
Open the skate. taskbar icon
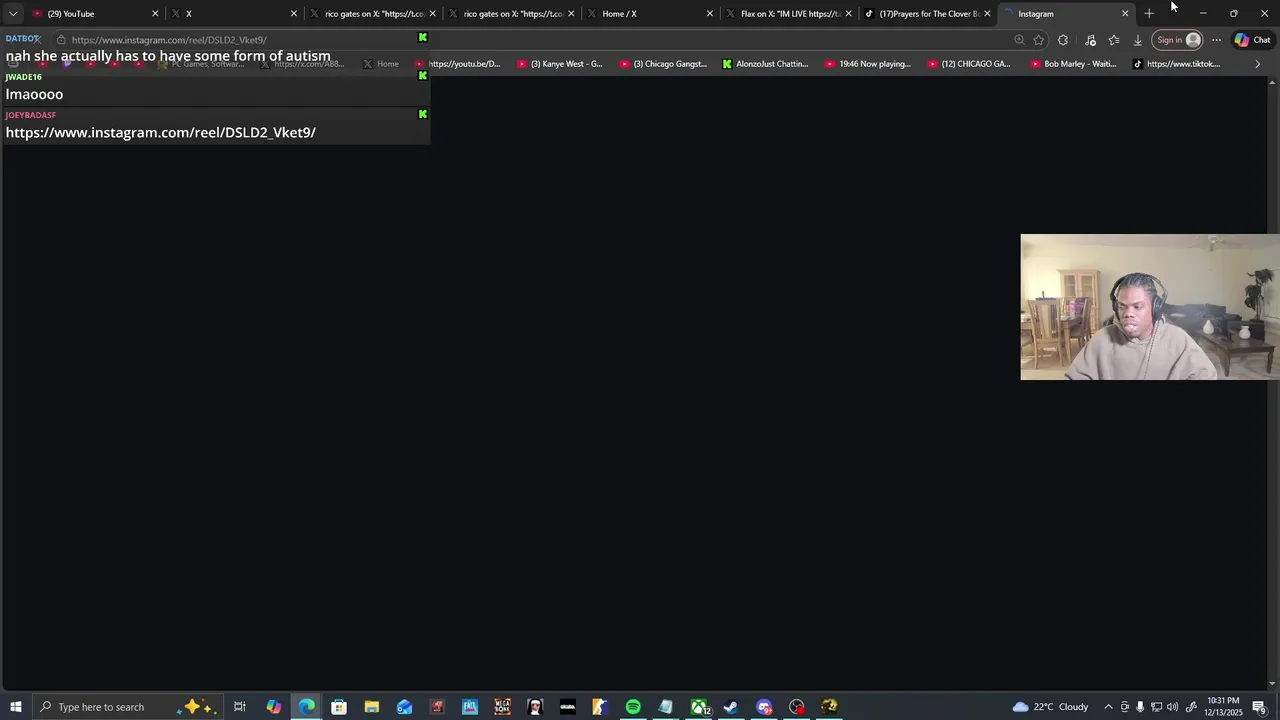click(568, 707)
